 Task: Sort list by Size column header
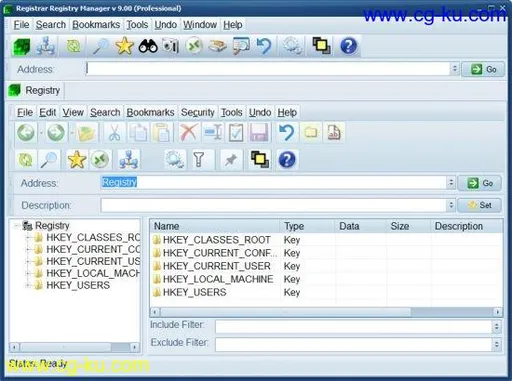pyautogui.click(x=408, y=226)
